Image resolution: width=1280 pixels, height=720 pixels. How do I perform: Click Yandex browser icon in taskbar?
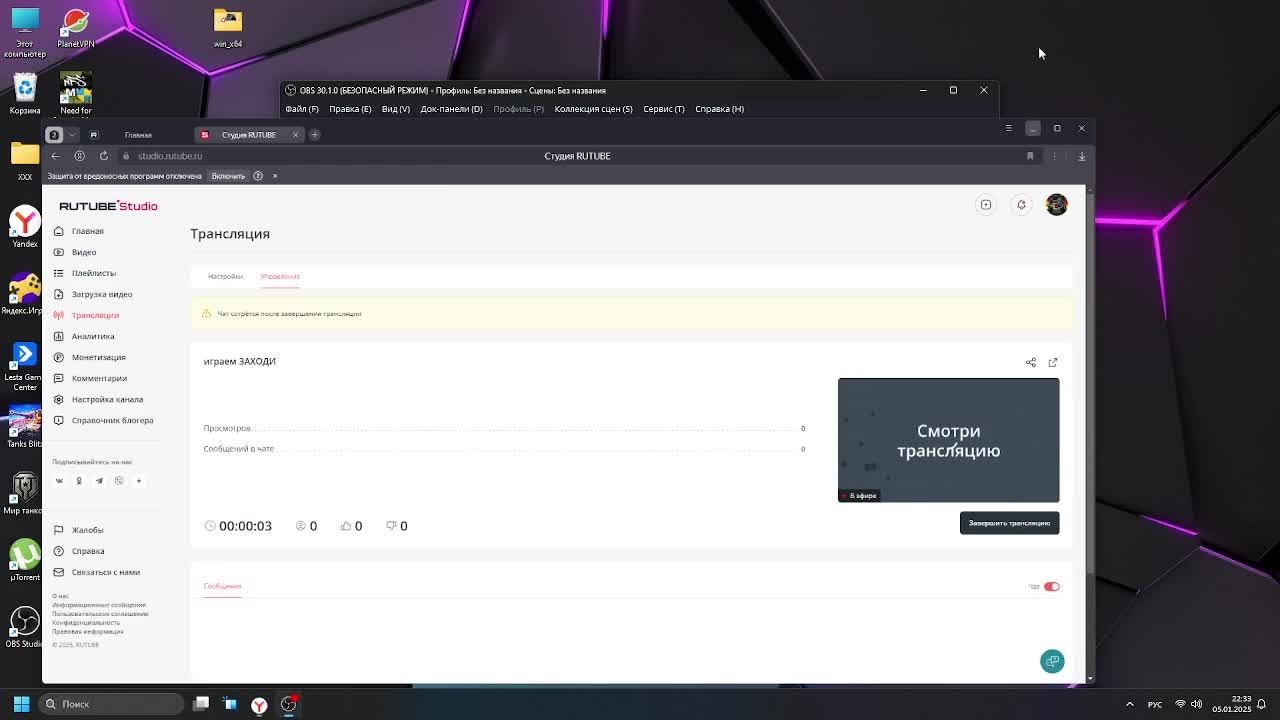(259, 705)
